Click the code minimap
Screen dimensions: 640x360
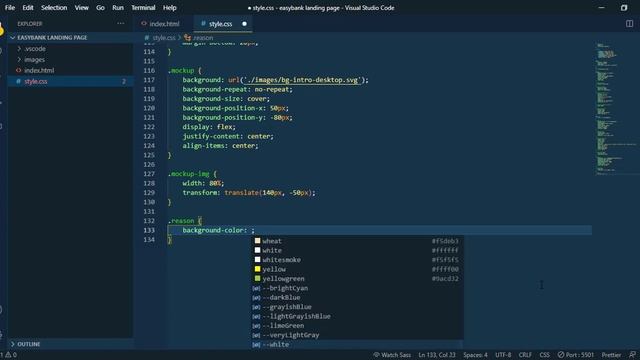tap(616, 108)
